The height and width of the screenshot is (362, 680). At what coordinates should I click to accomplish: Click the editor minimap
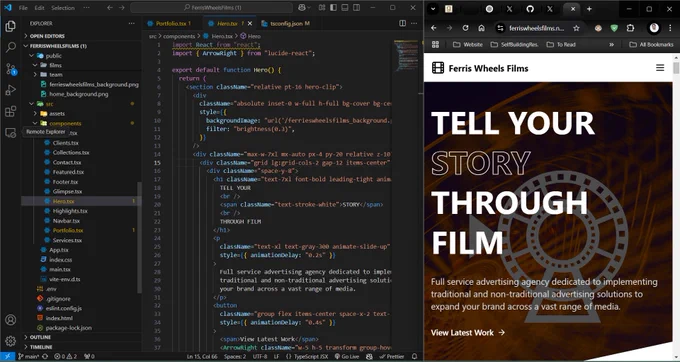(407, 55)
